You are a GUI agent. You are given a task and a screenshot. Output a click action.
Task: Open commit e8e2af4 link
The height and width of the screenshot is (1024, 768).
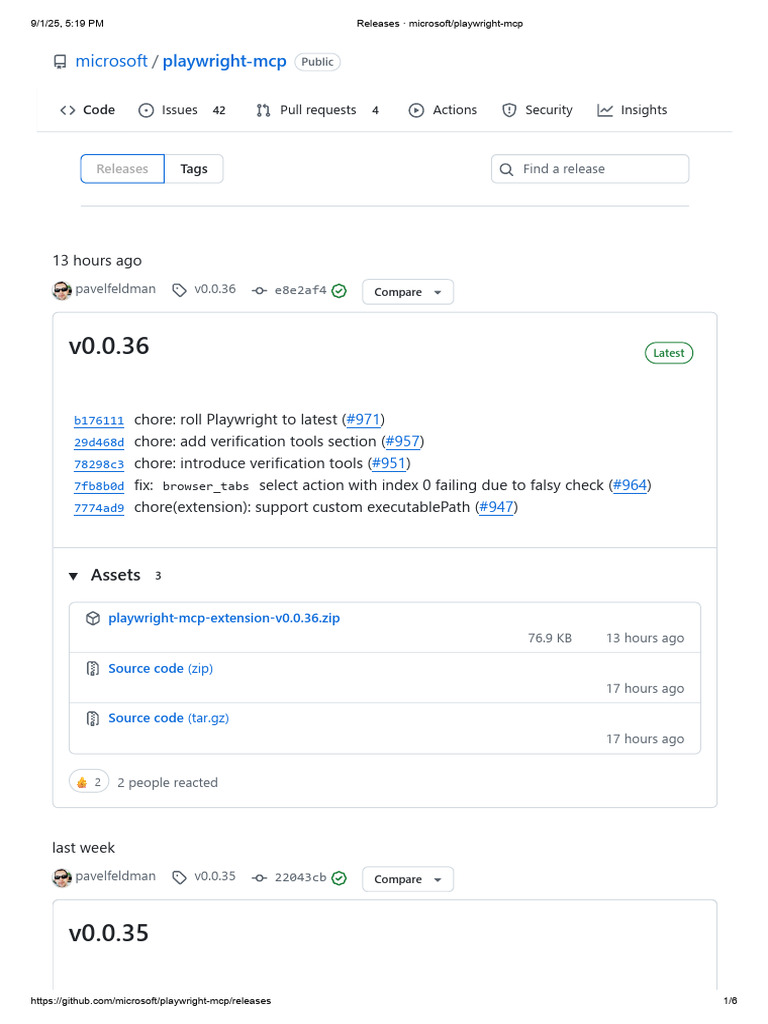pyautogui.click(x=300, y=291)
